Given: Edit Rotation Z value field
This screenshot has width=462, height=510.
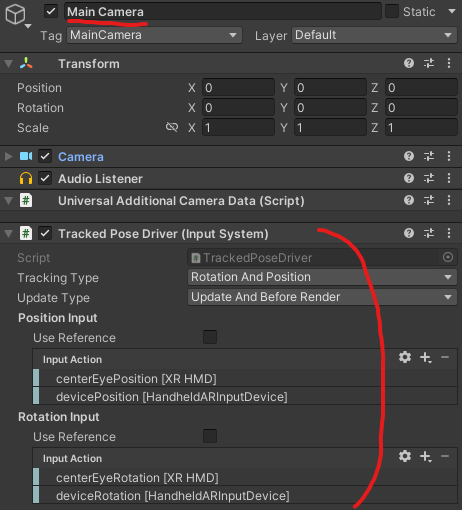Looking at the screenshot, I should pos(421,108).
